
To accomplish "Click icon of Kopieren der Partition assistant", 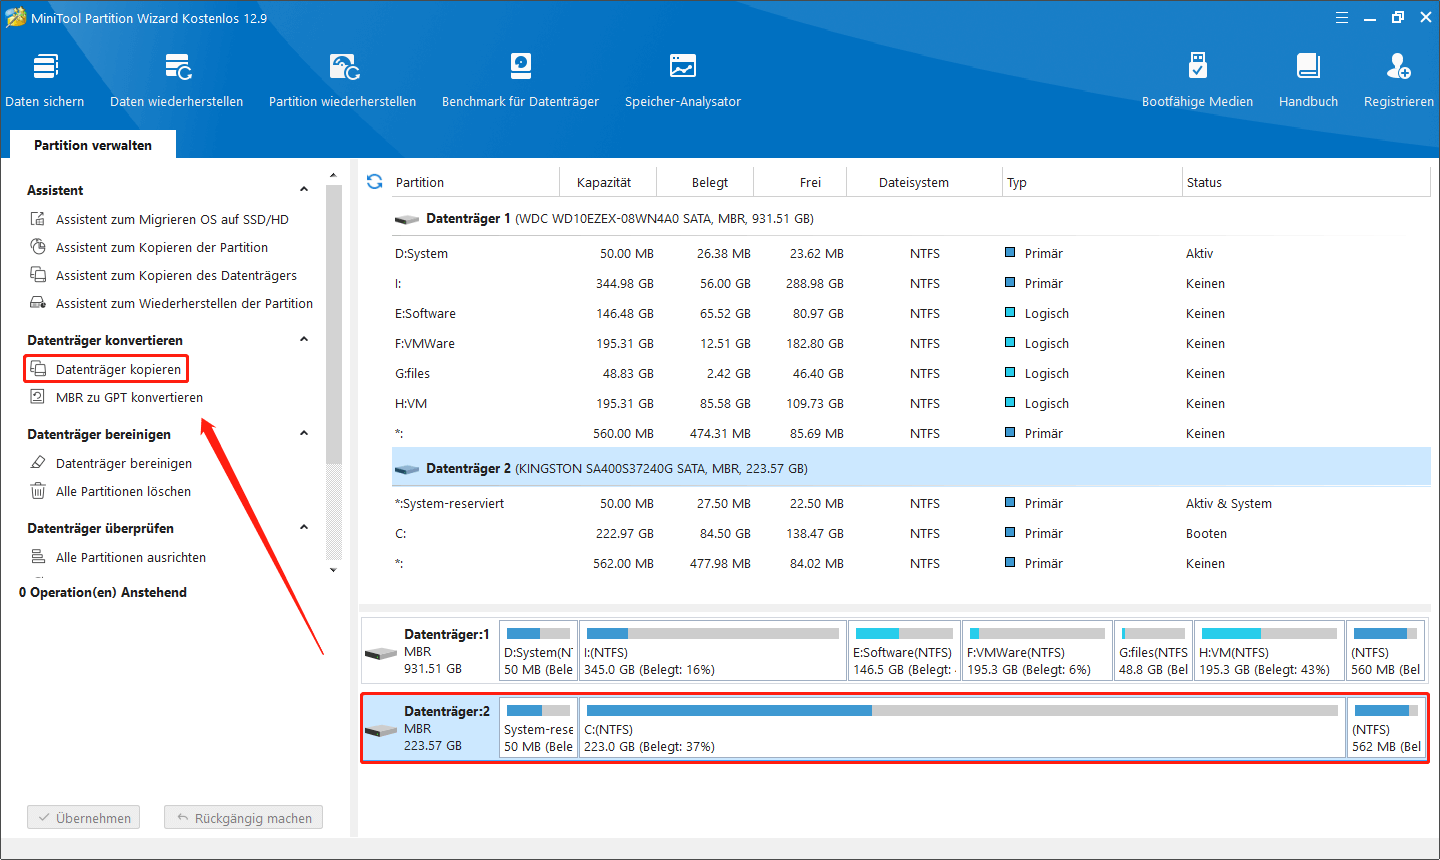I will [x=38, y=247].
